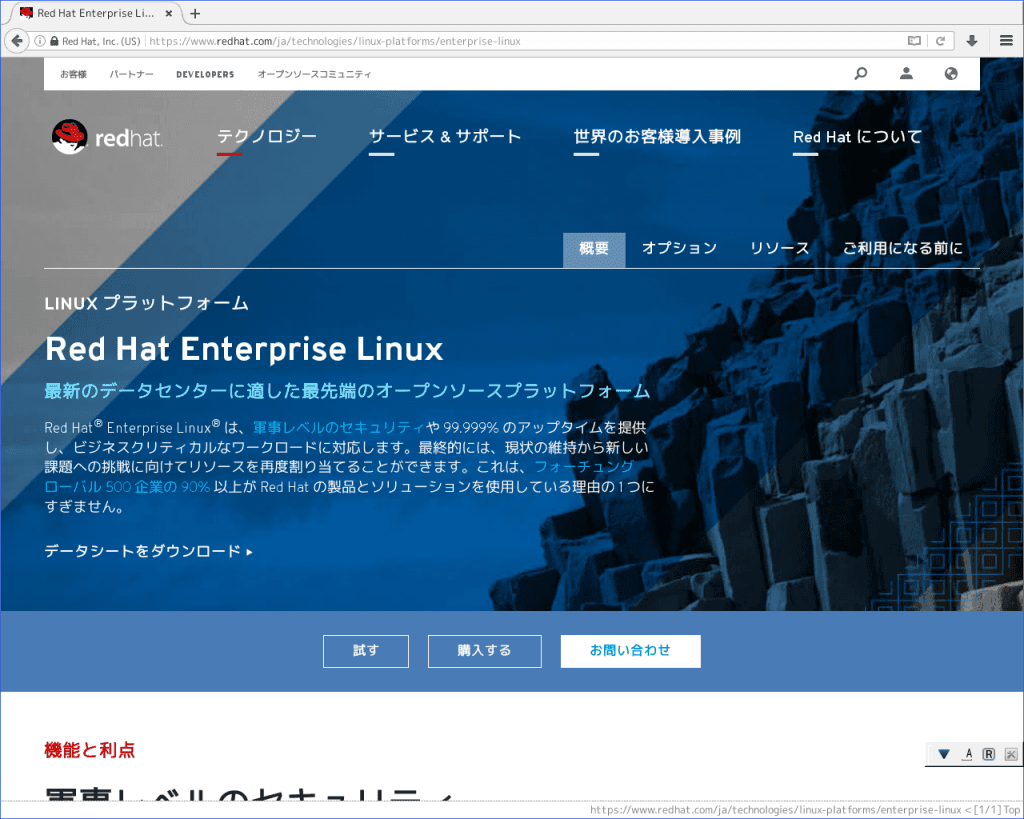Screen dimensions: 1024x819
Task: Open the Firefox hamburger menu
Action: pos(1006,41)
